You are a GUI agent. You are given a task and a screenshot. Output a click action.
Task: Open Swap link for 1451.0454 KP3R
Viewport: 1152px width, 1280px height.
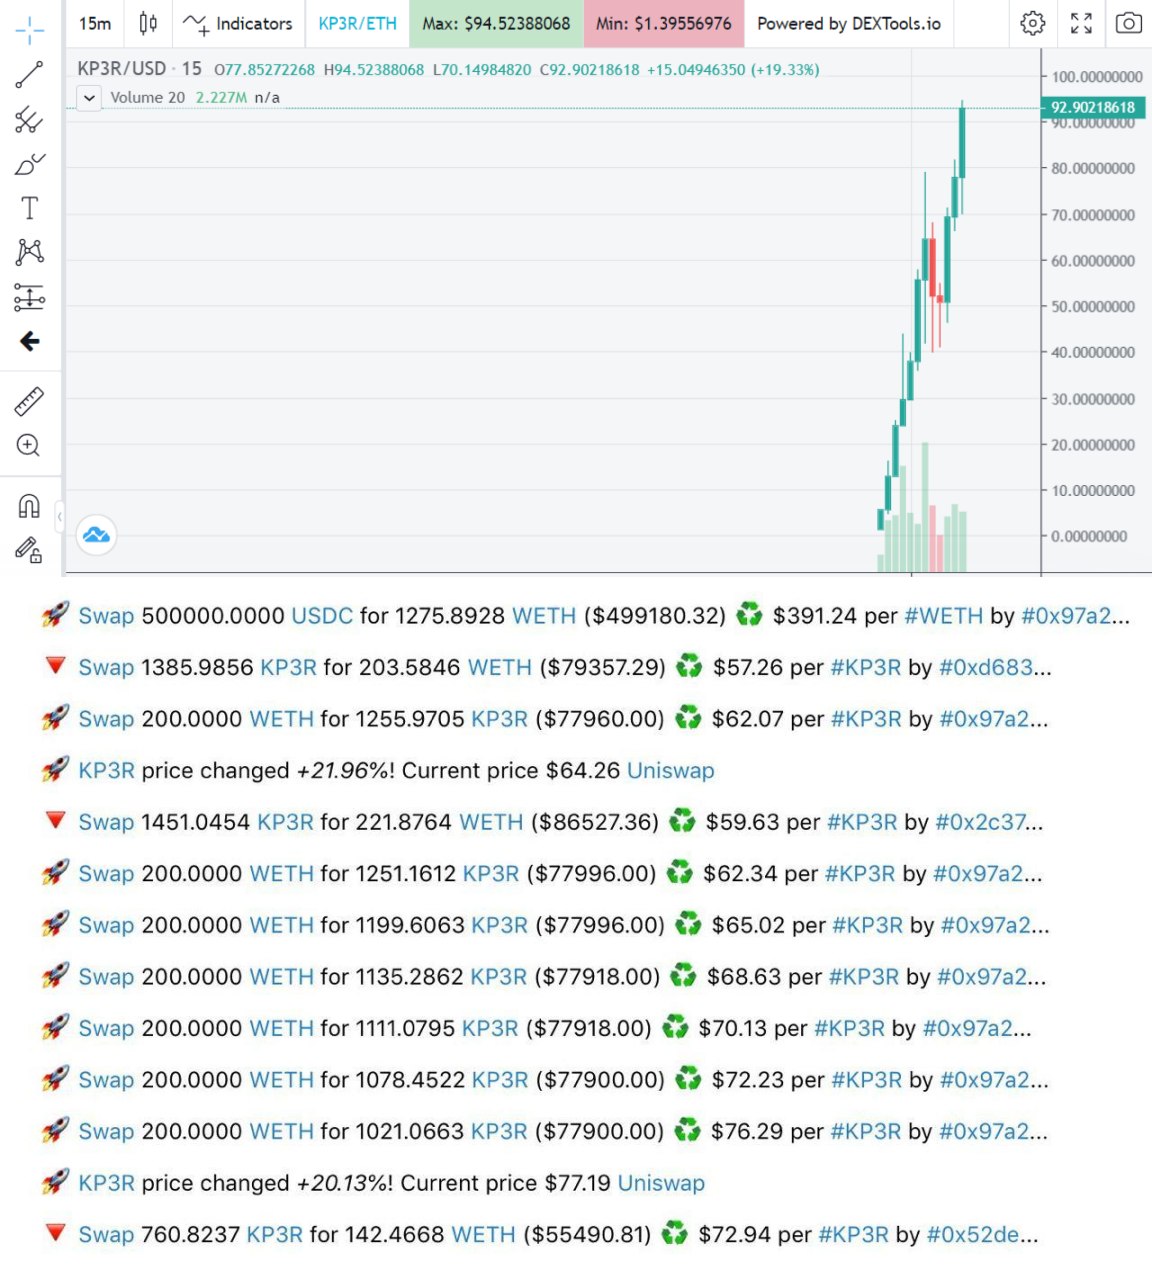pyautogui.click(x=106, y=822)
